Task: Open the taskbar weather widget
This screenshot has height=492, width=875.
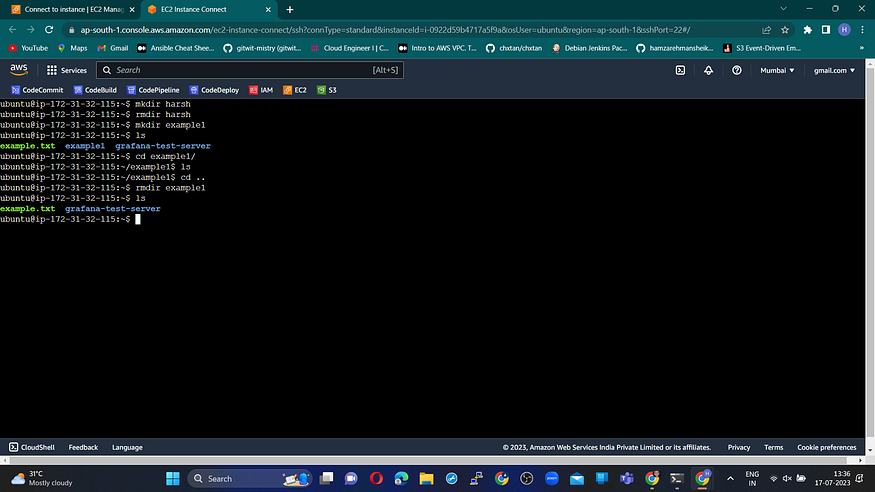Action: click(42, 478)
